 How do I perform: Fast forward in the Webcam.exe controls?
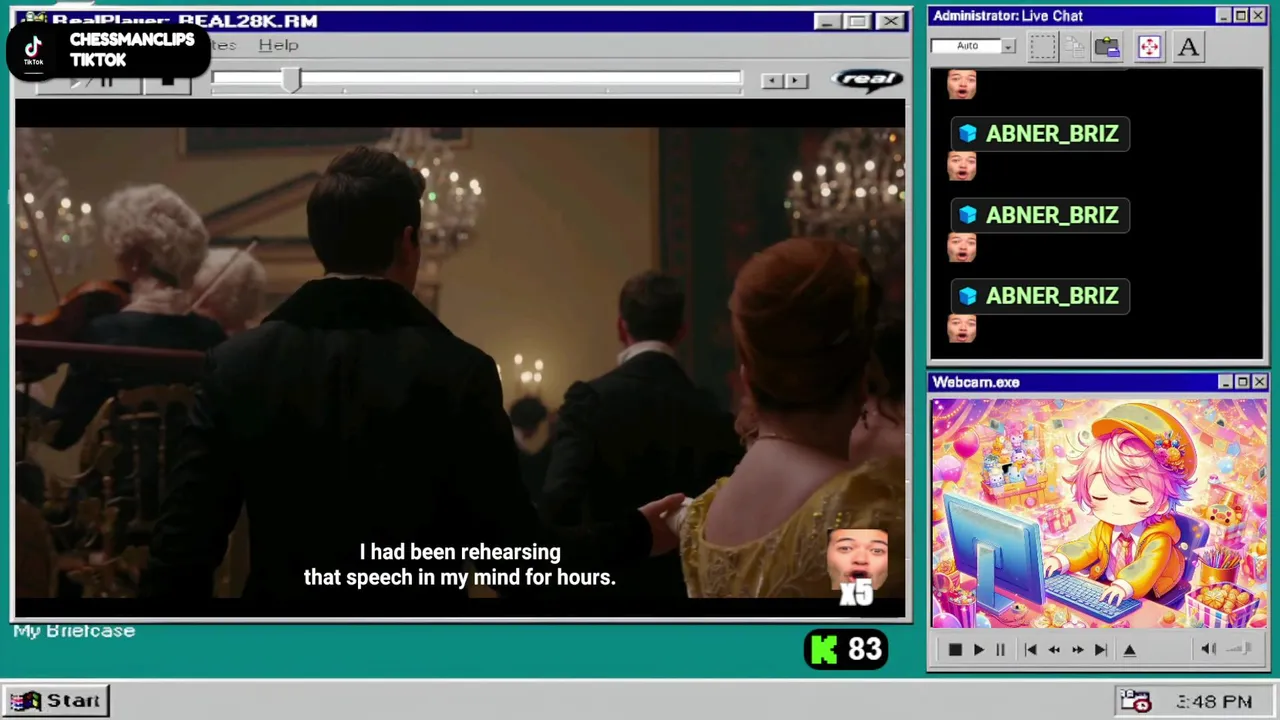[x=1078, y=650]
